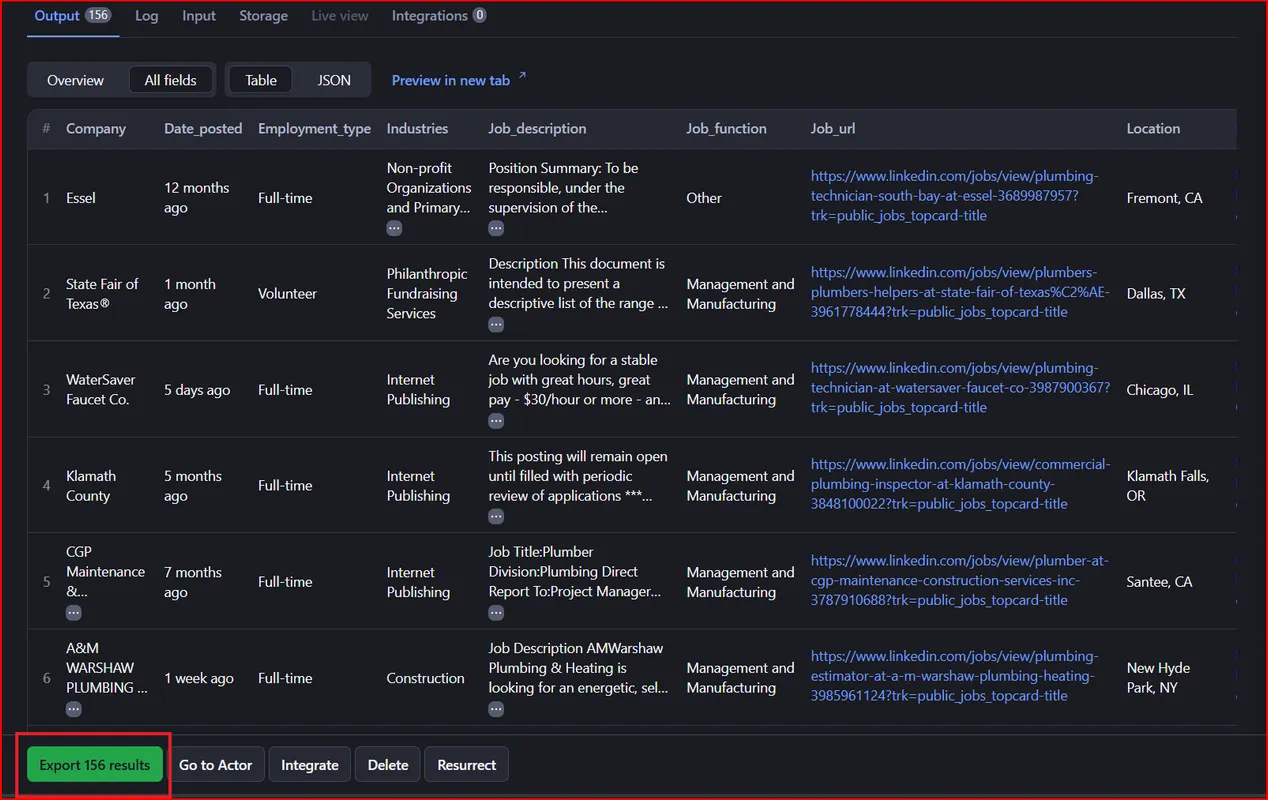Image resolution: width=1268 pixels, height=800 pixels.
Task: Click the '1 week ago' date cell
Action: coord(199,678)
